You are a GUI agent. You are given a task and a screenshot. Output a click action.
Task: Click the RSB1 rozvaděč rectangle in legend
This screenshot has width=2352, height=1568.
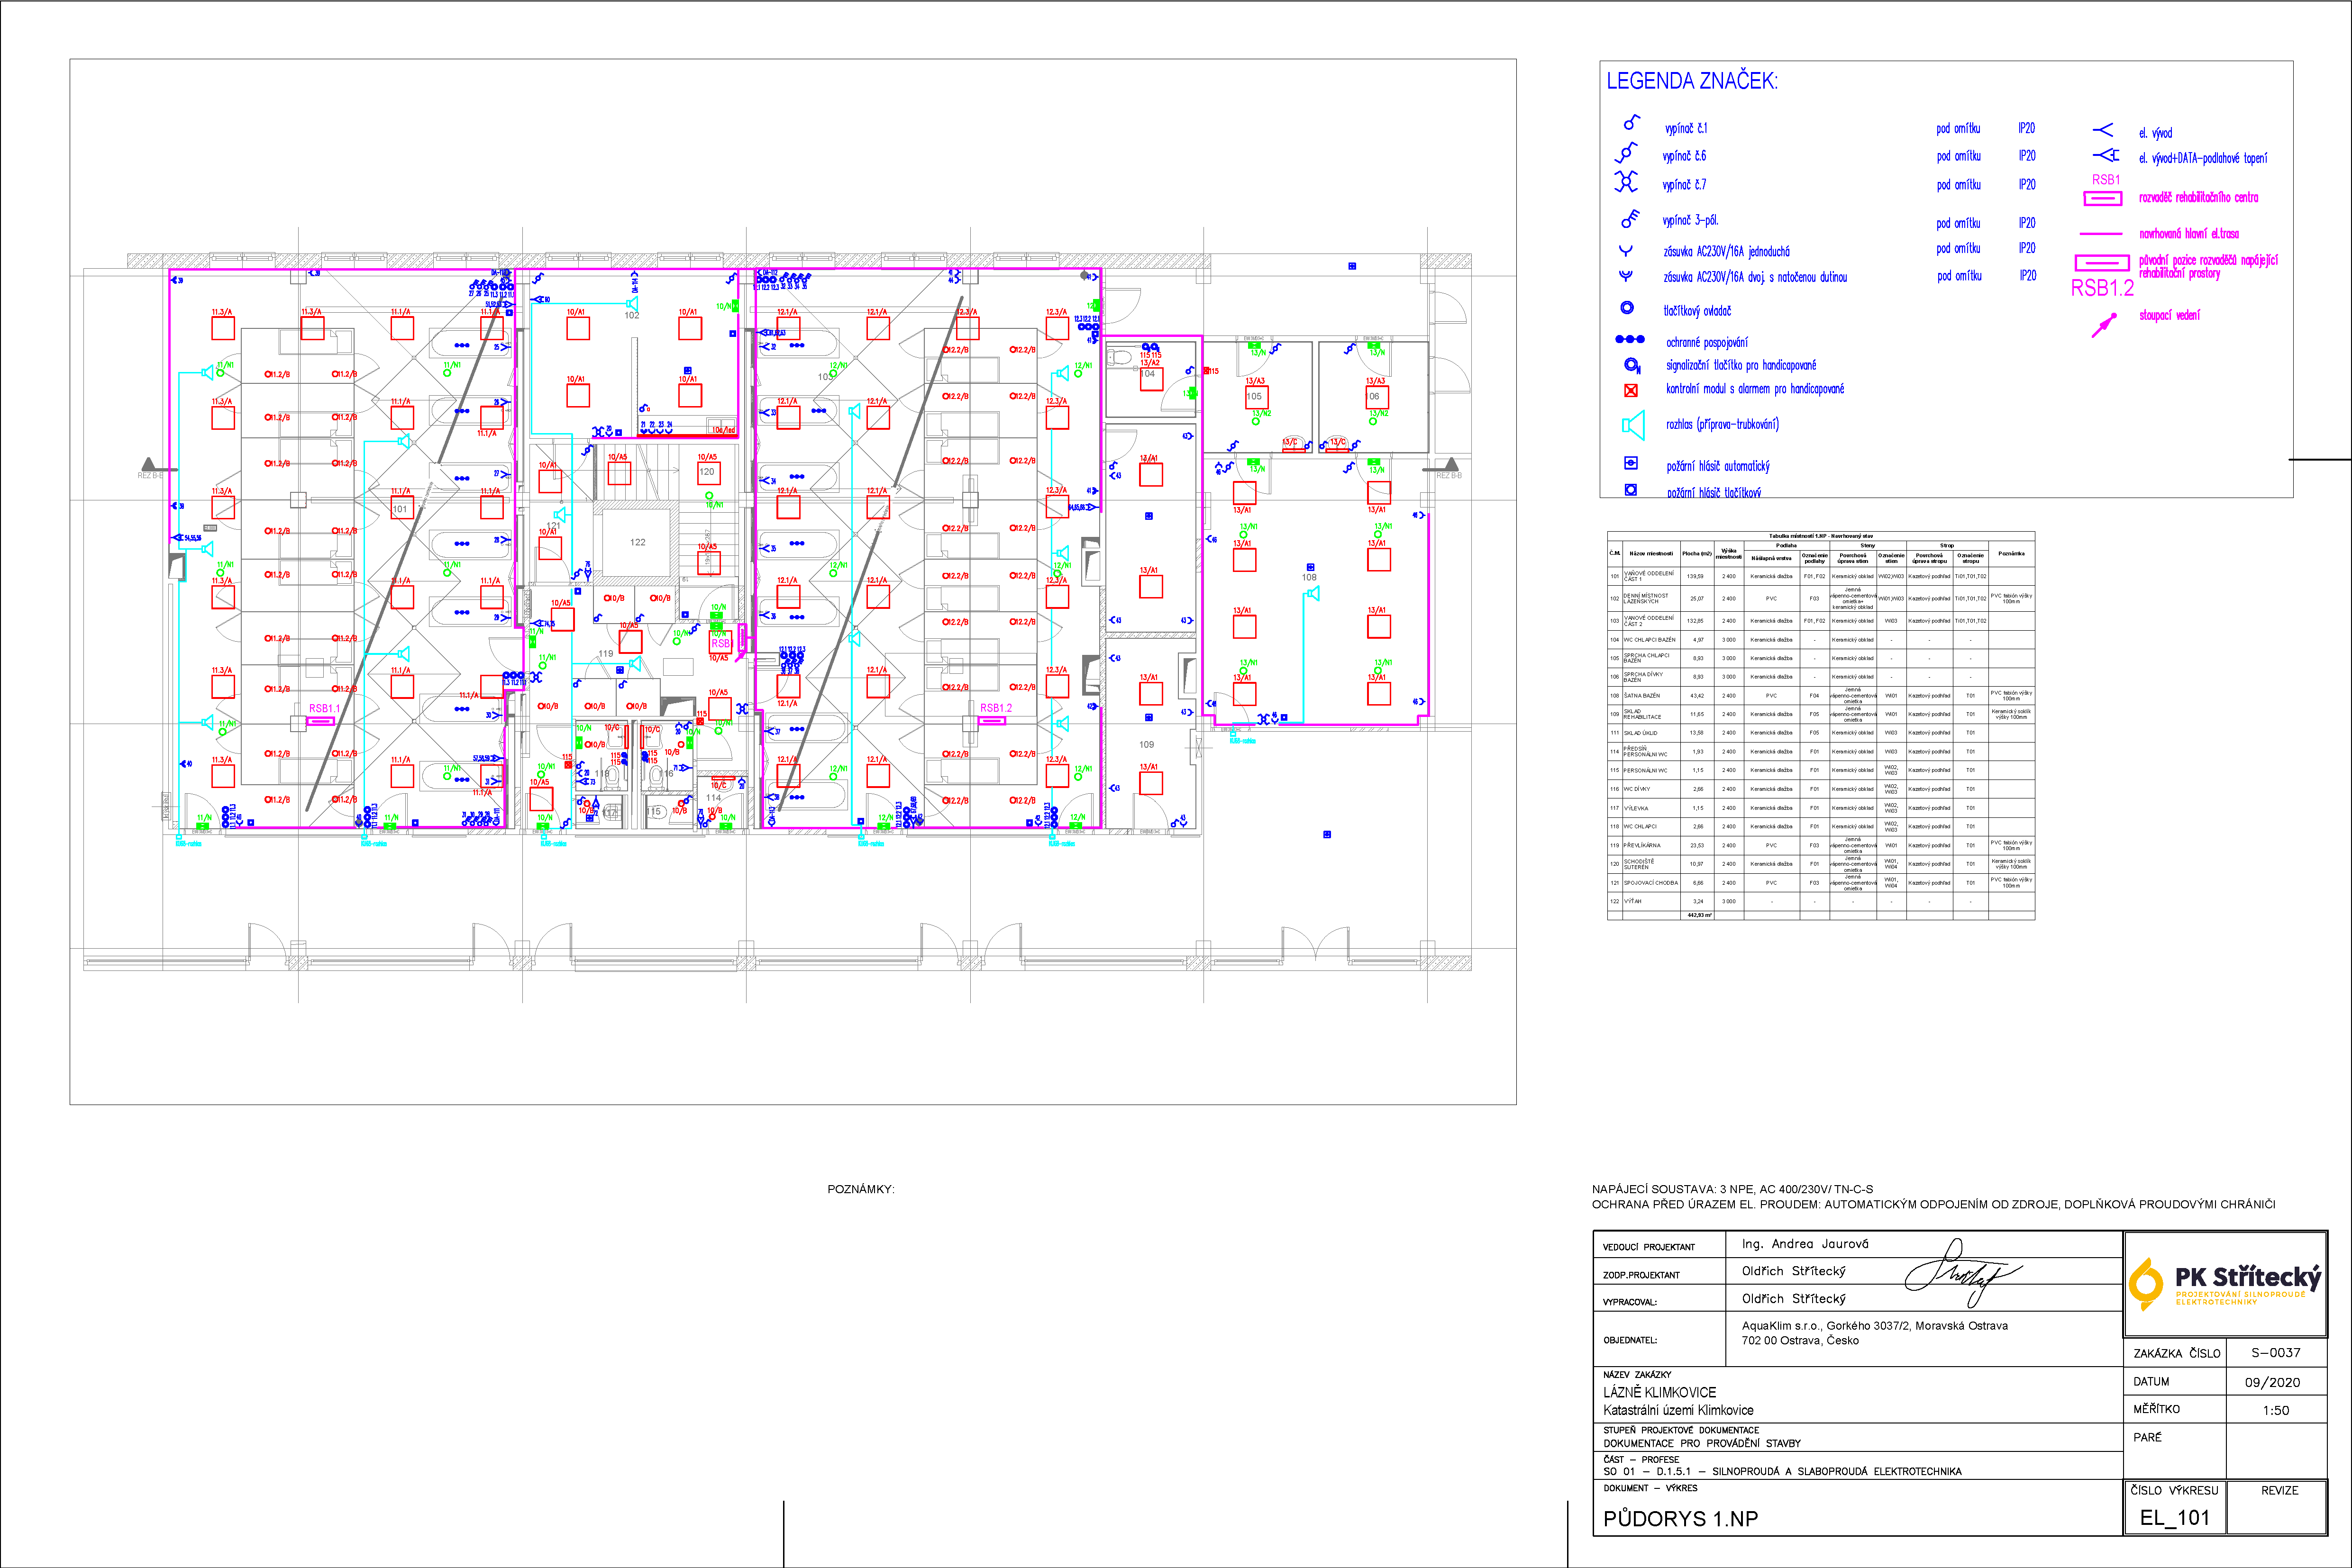coord(2102,198)
